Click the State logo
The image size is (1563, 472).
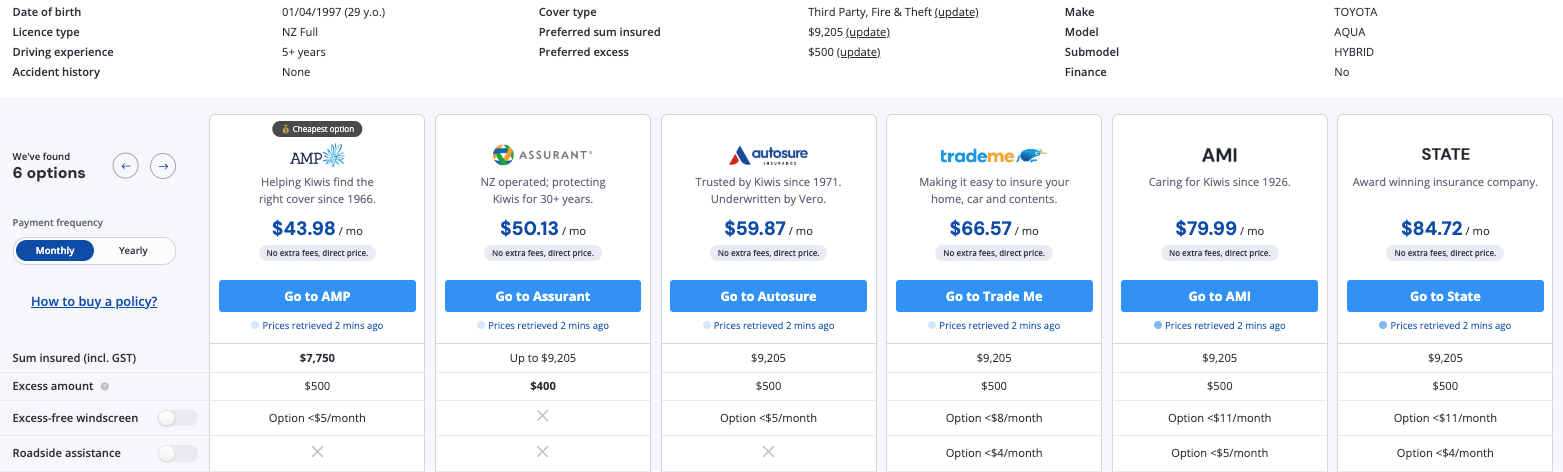click(1445, 155)
